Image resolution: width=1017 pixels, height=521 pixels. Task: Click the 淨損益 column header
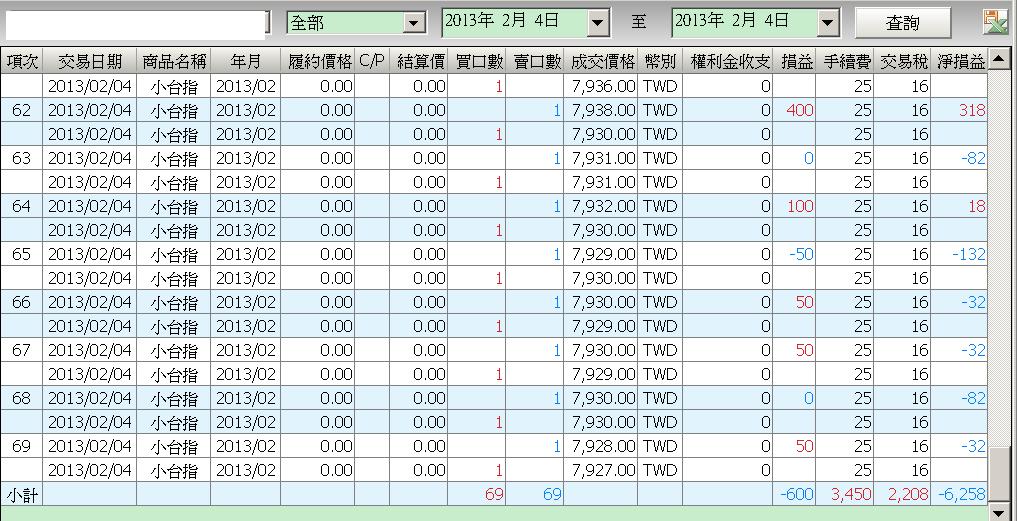pyautogui.click(x=960, y=61)
